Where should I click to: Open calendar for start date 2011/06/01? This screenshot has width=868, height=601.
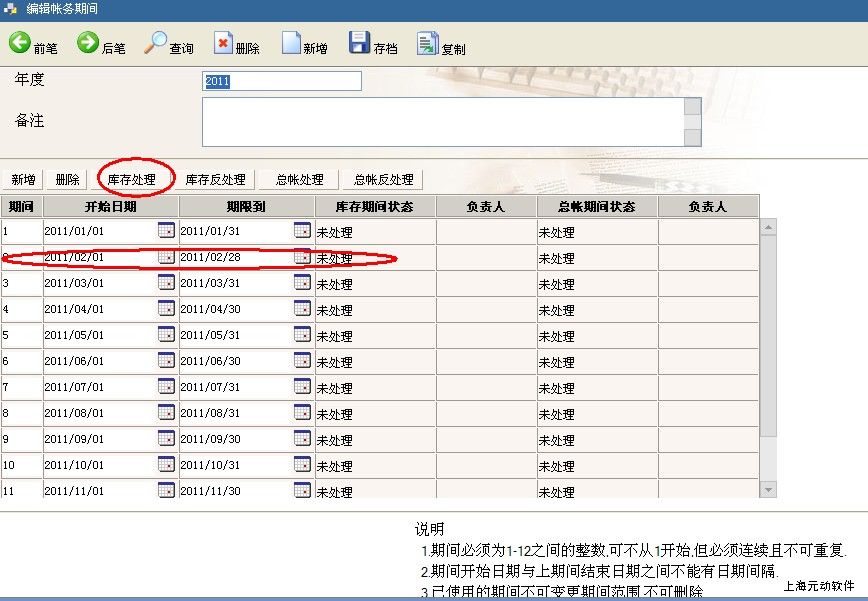click(x=166, y=361)
